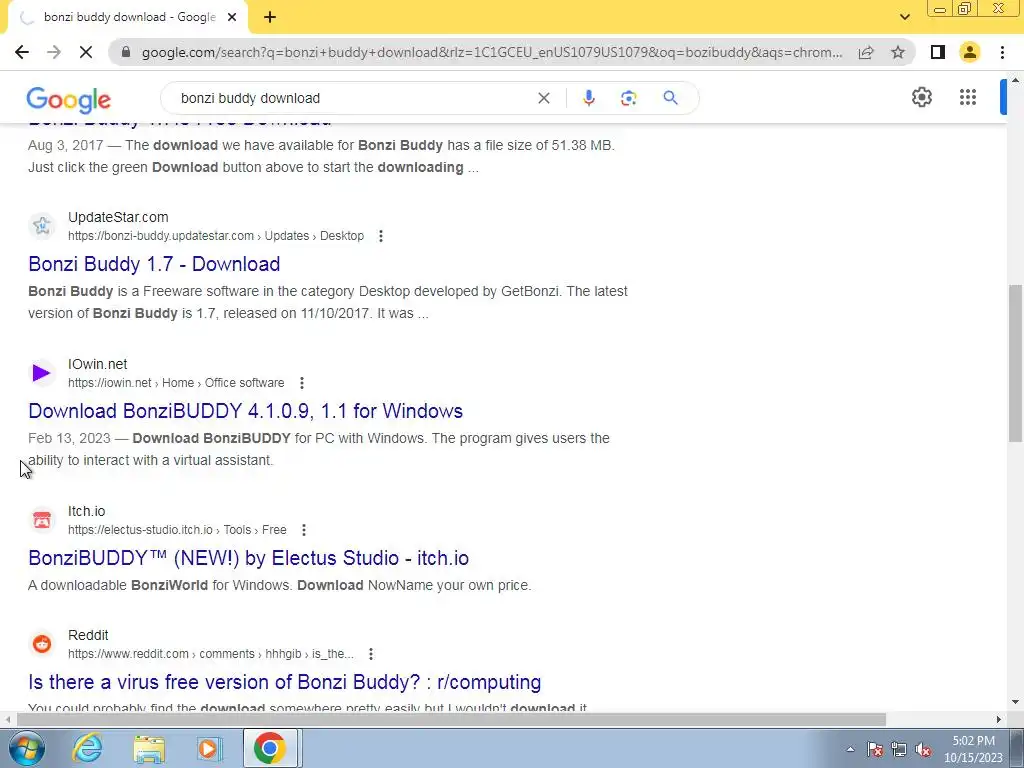Viewport: 1024px width, 768px height.
Task: Click the Itch.io favicon
Action: pos(42,520)
